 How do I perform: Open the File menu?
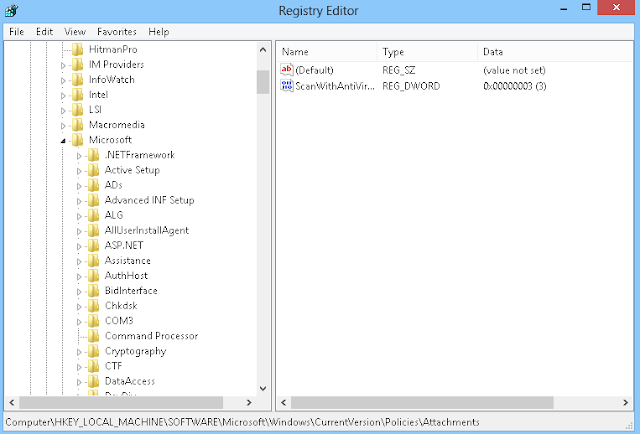17,31
